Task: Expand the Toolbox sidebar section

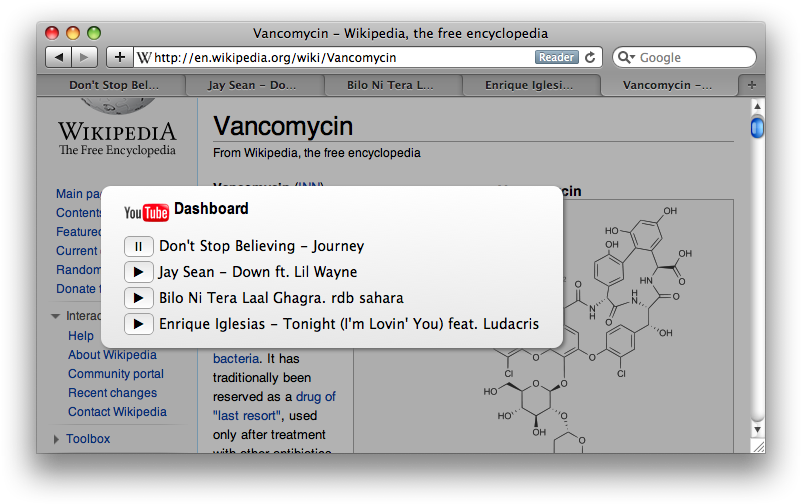Action: (x=55, y=439)
